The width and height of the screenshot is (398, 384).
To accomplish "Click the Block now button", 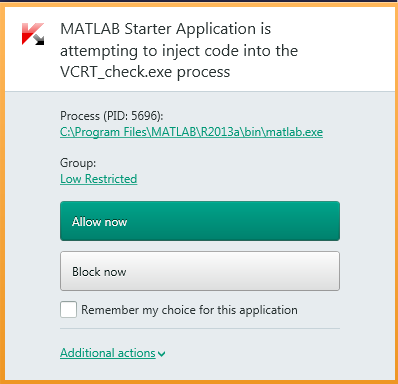I will click(200, 271).
